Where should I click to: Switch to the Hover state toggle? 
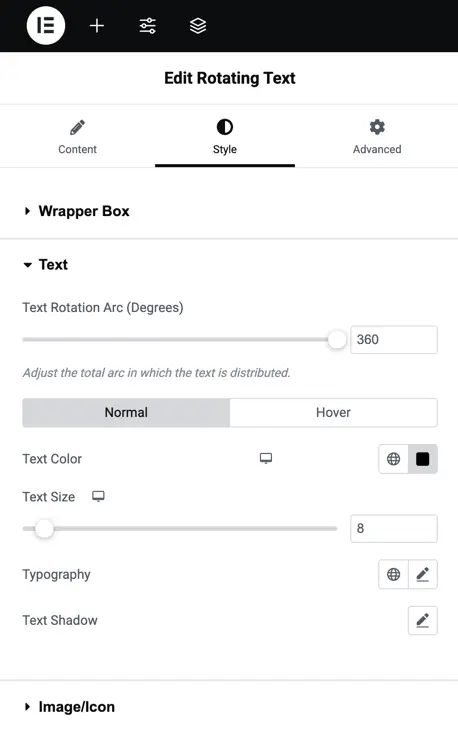[x=334, y=412]
